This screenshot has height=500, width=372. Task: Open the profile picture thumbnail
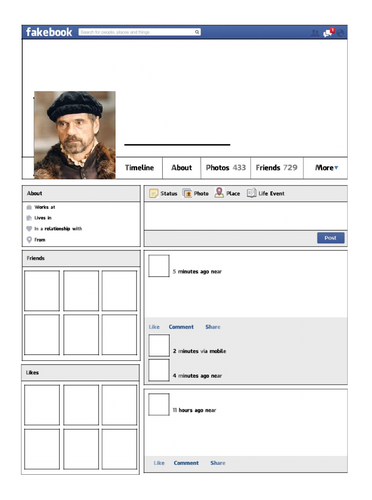[x=75, y=135]
